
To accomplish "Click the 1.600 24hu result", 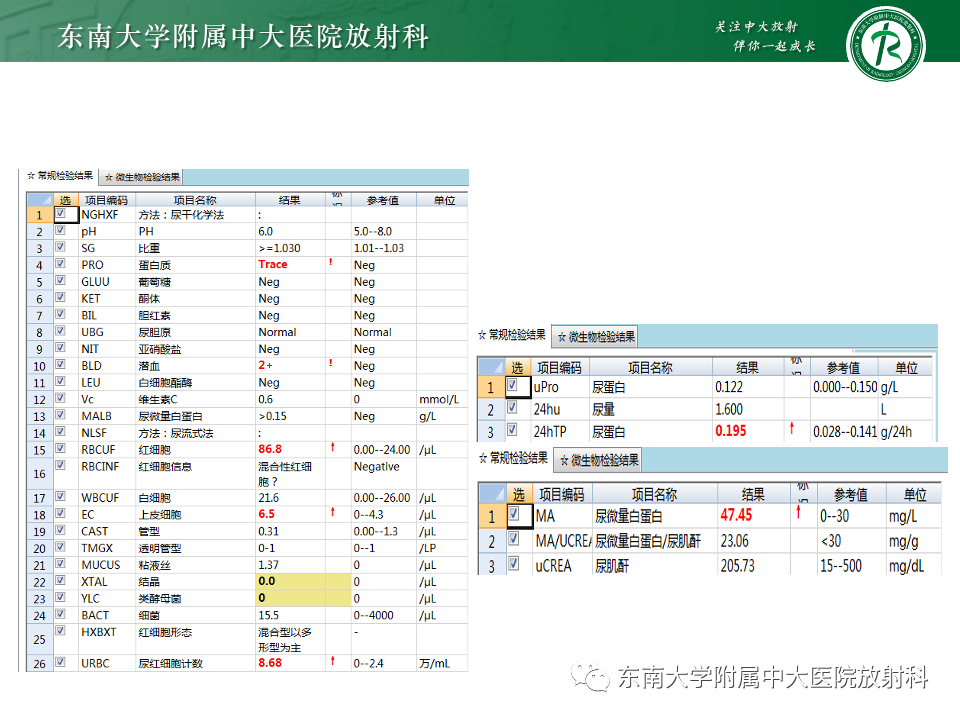I will coord(729,409).
